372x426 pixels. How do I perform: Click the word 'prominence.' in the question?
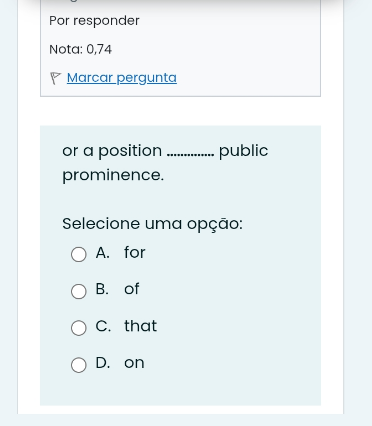pos(113,175)
